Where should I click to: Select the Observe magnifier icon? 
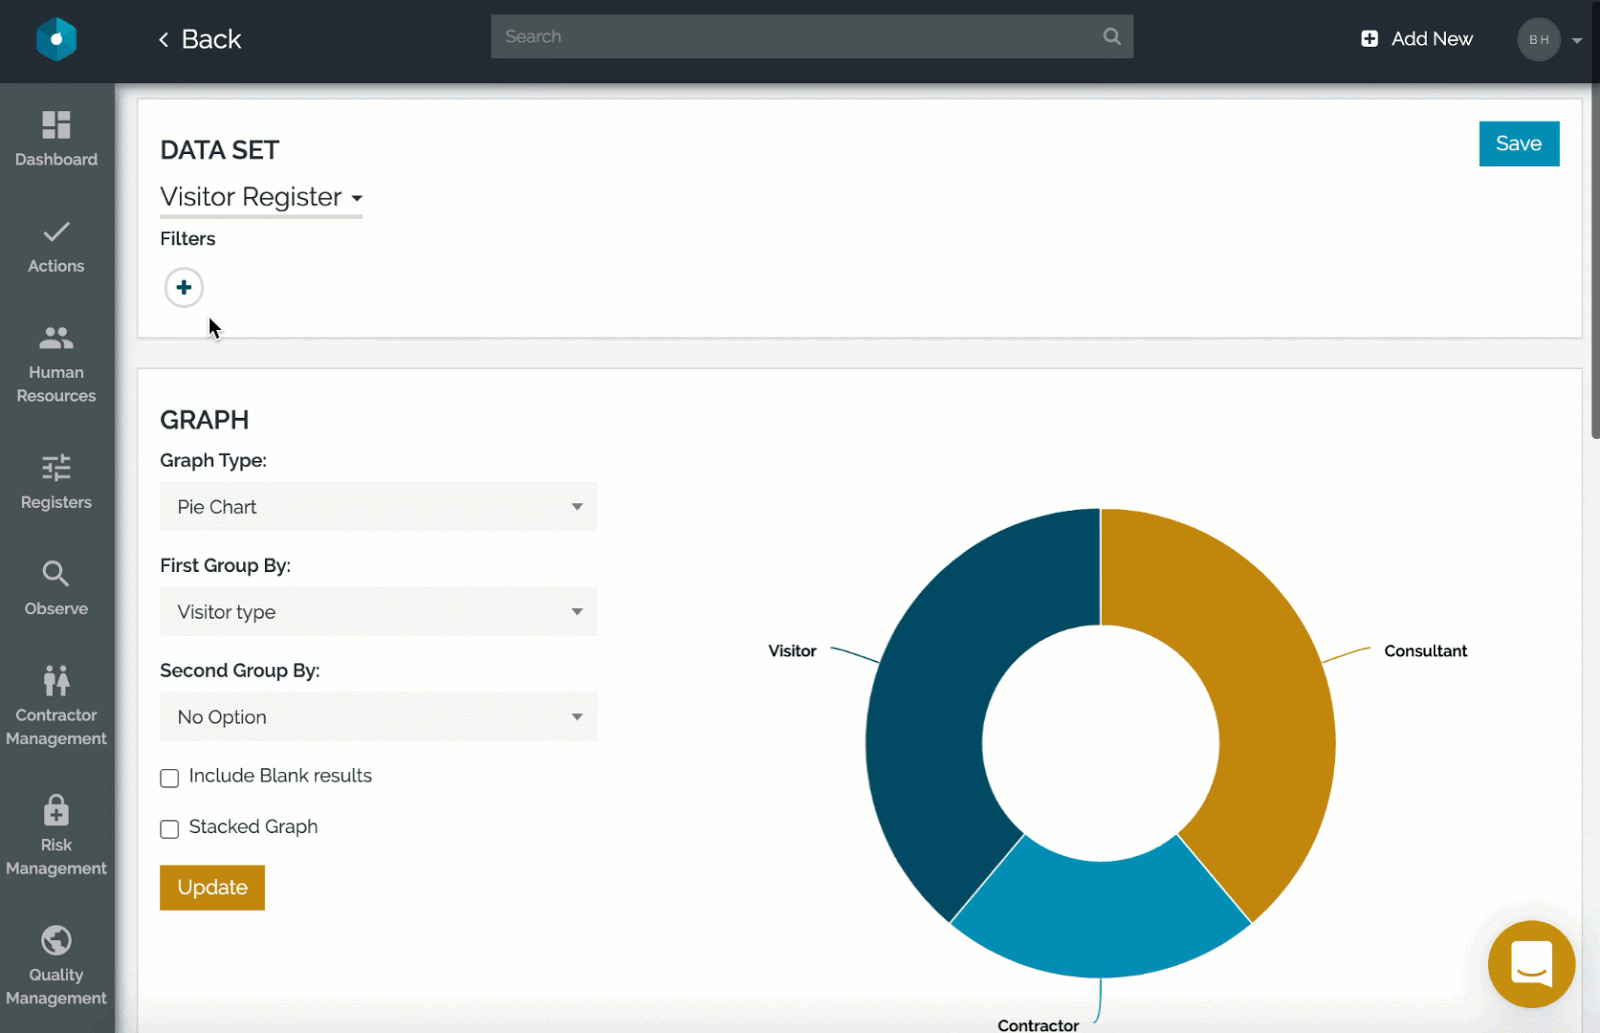(56, 574)
